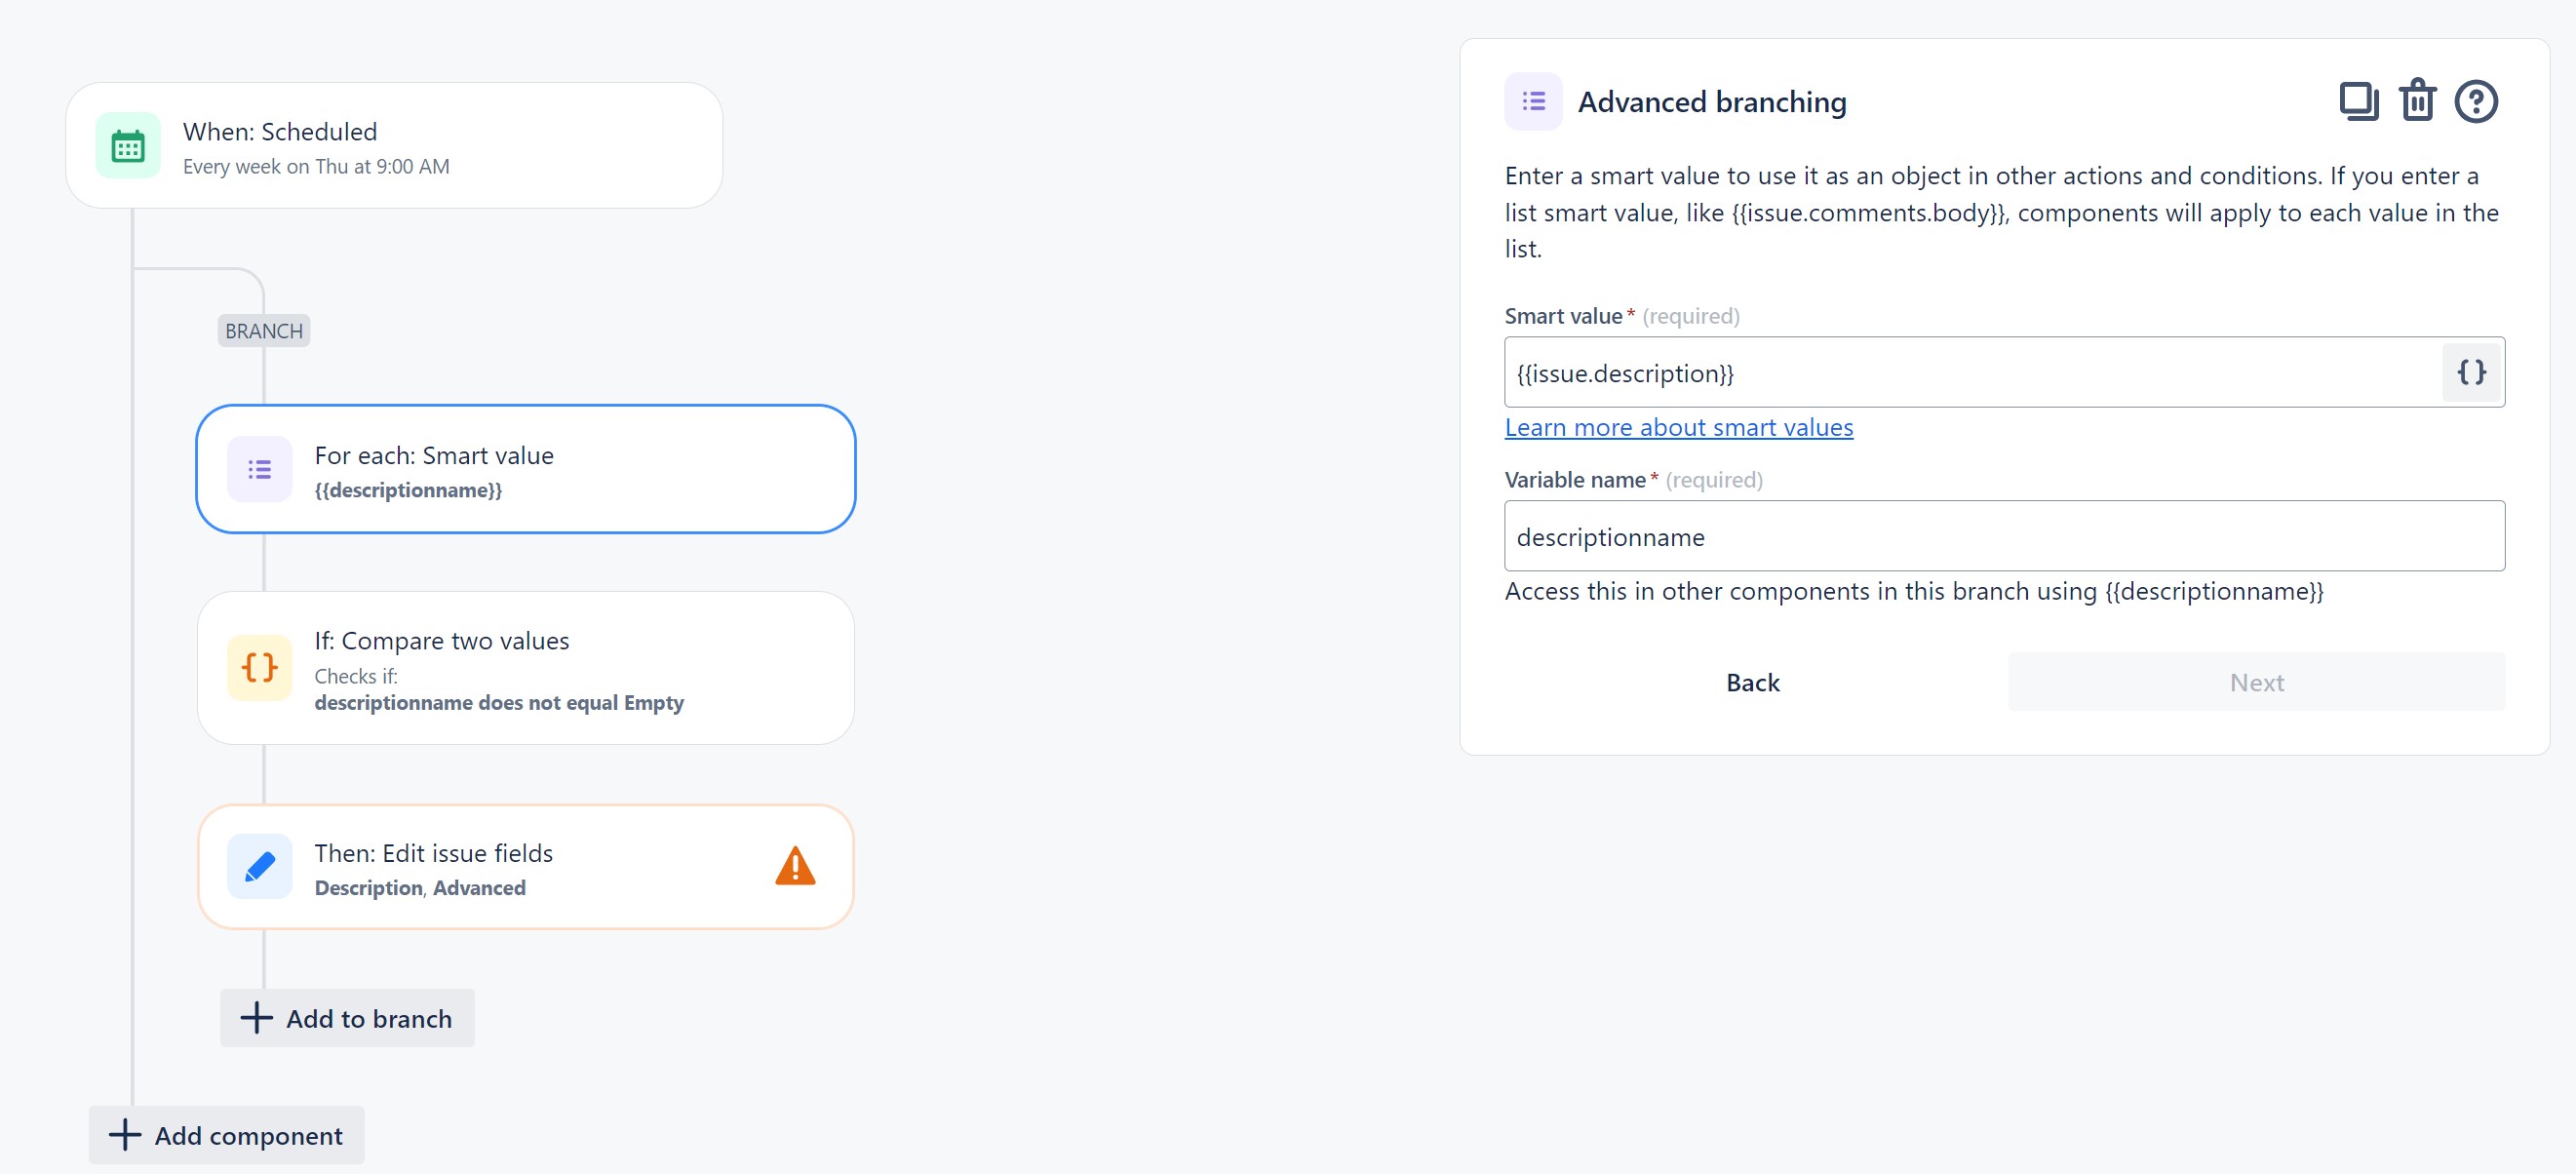Delete component via trash icon
Screen dimensions: 2576x1174
click(x=2418, y=101)
